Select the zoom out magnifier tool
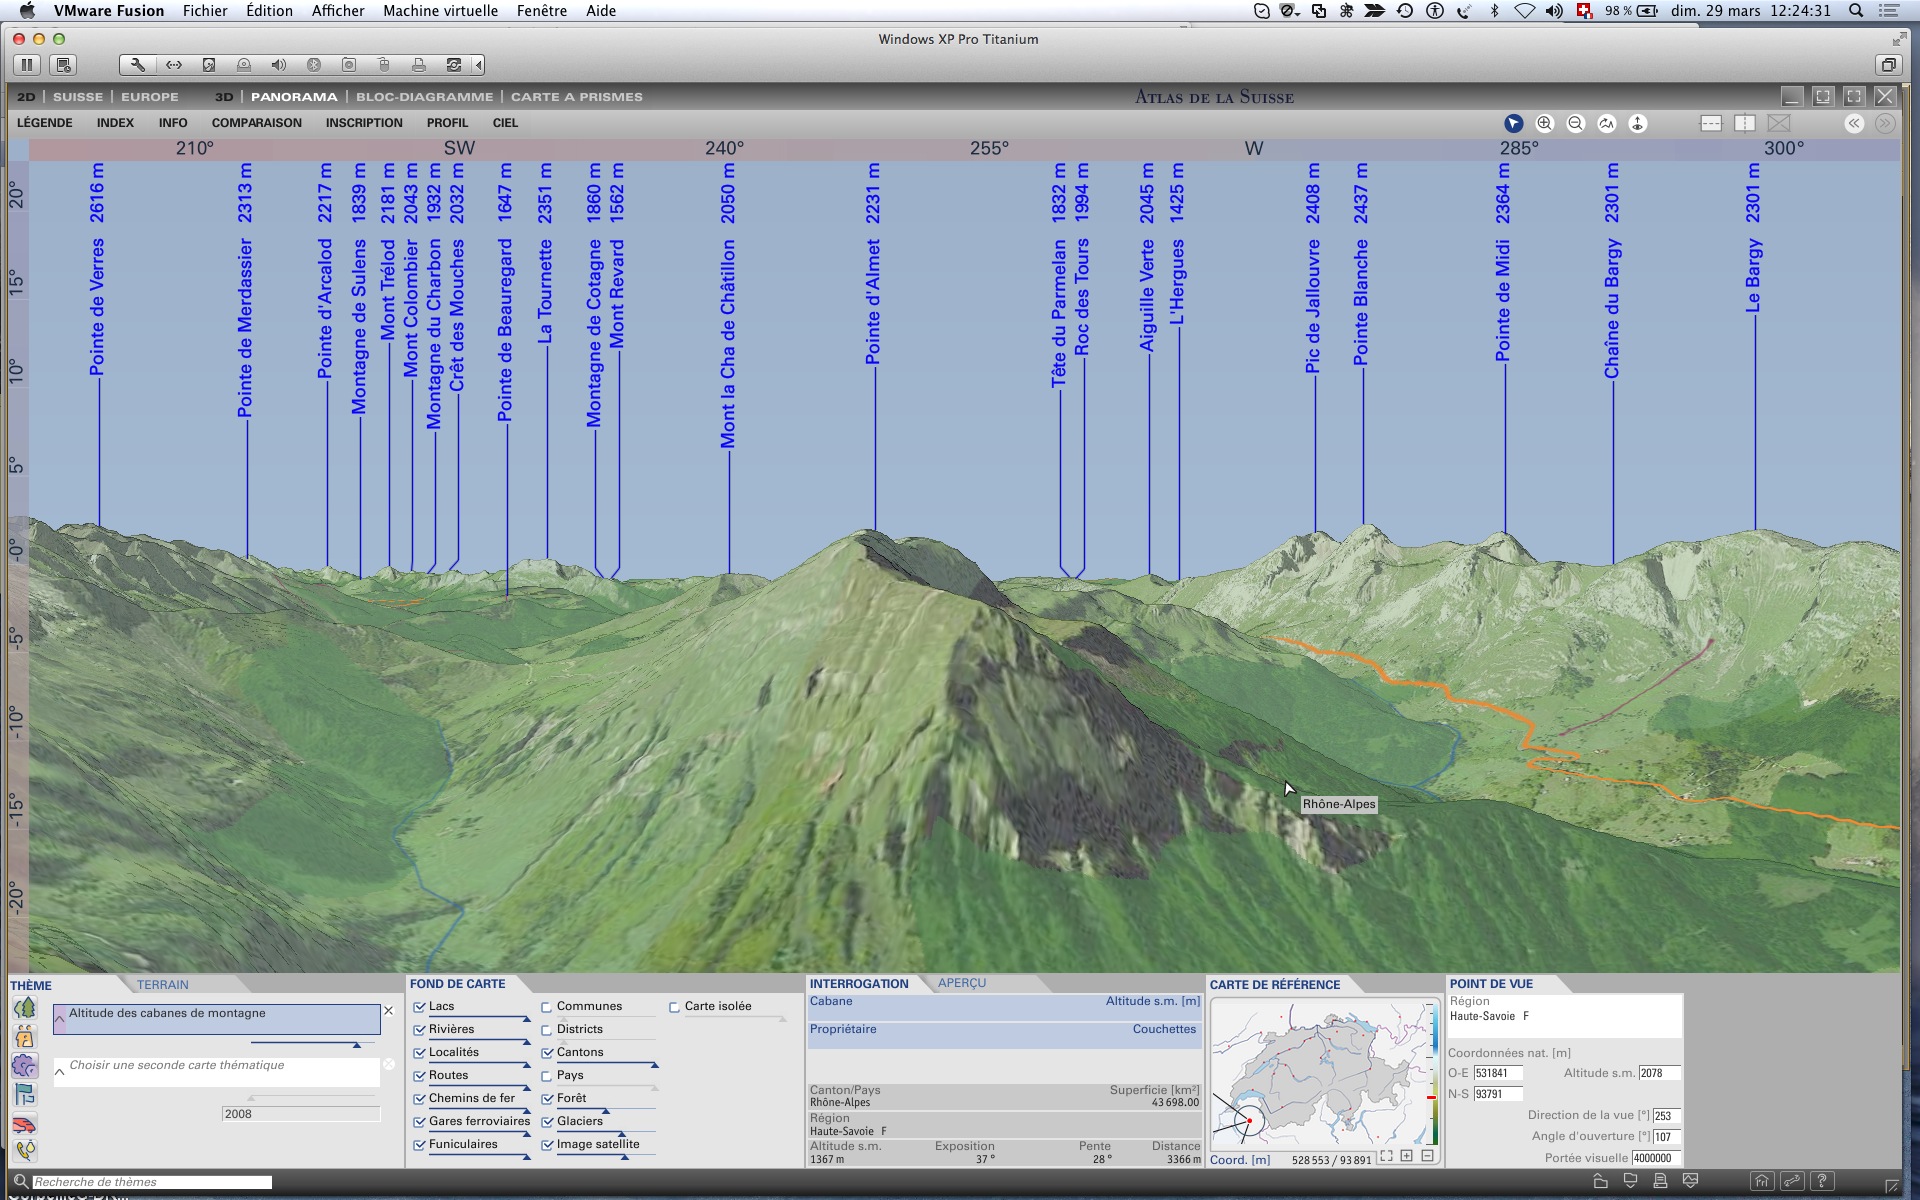1920x1200 pixels. [x=1575, y=123]
